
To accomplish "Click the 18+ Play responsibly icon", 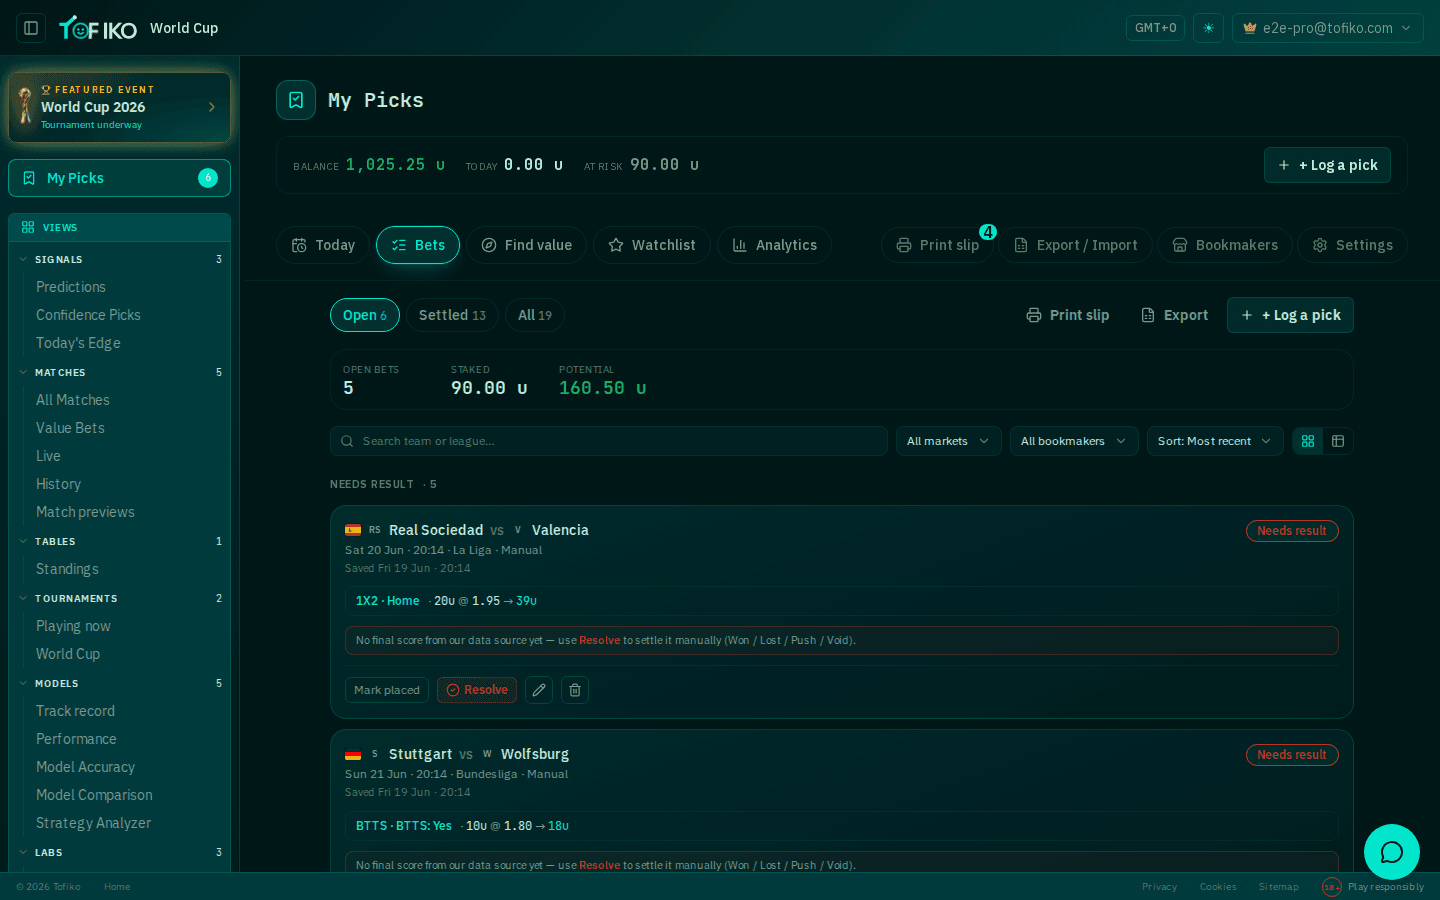I will (x=1331, y=887).
